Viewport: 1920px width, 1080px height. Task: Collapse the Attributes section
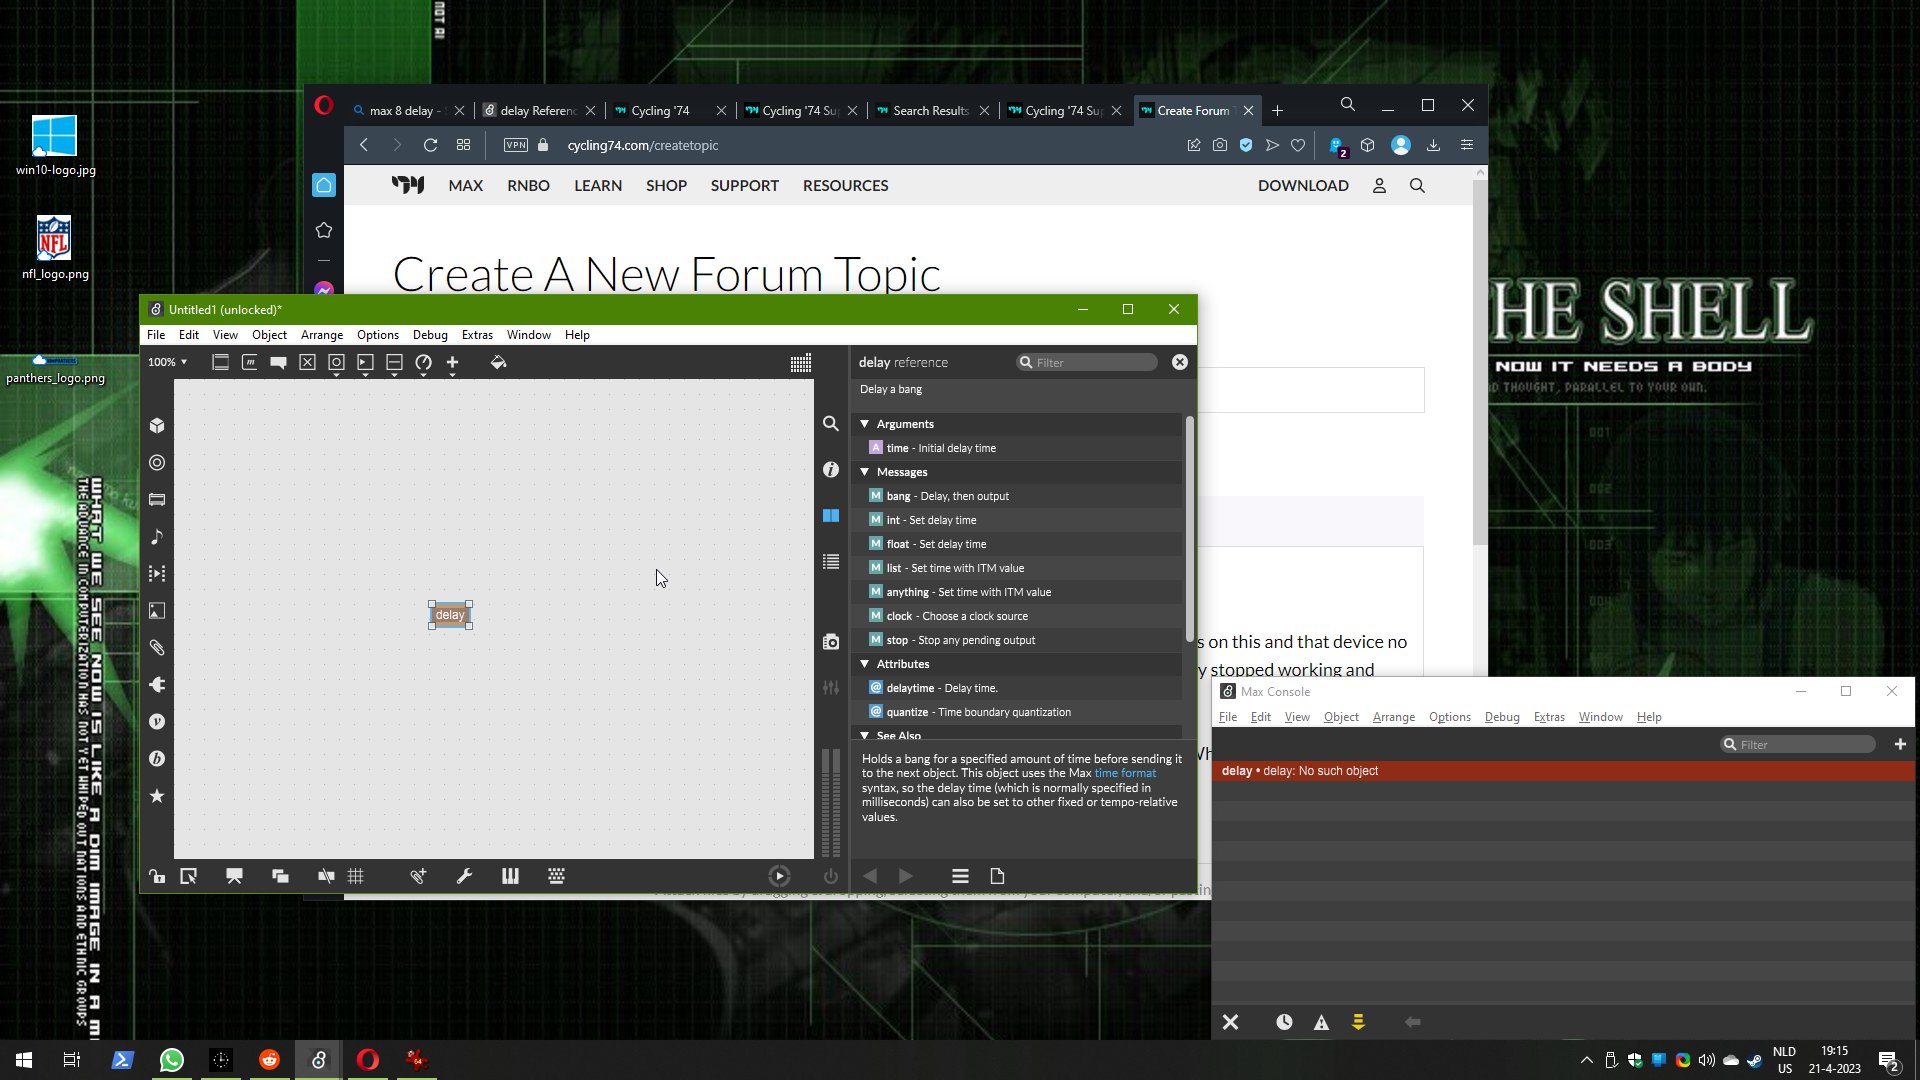(x=865, y=664)
